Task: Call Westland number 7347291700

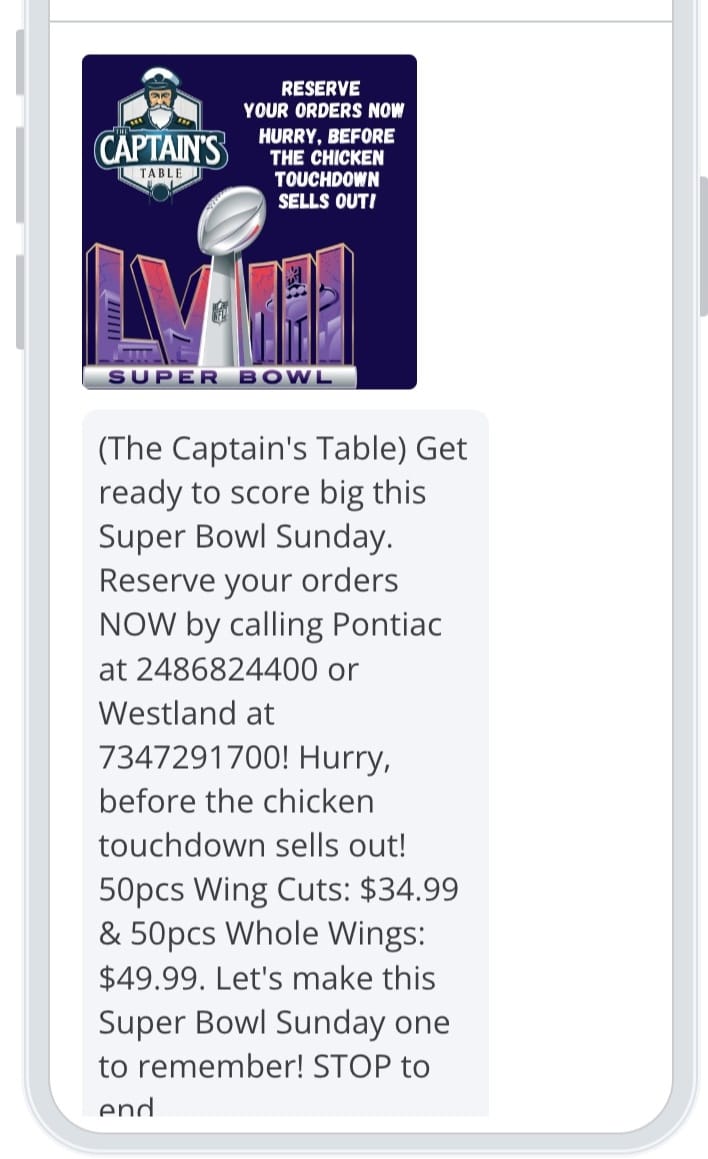Action: point(194,757)
